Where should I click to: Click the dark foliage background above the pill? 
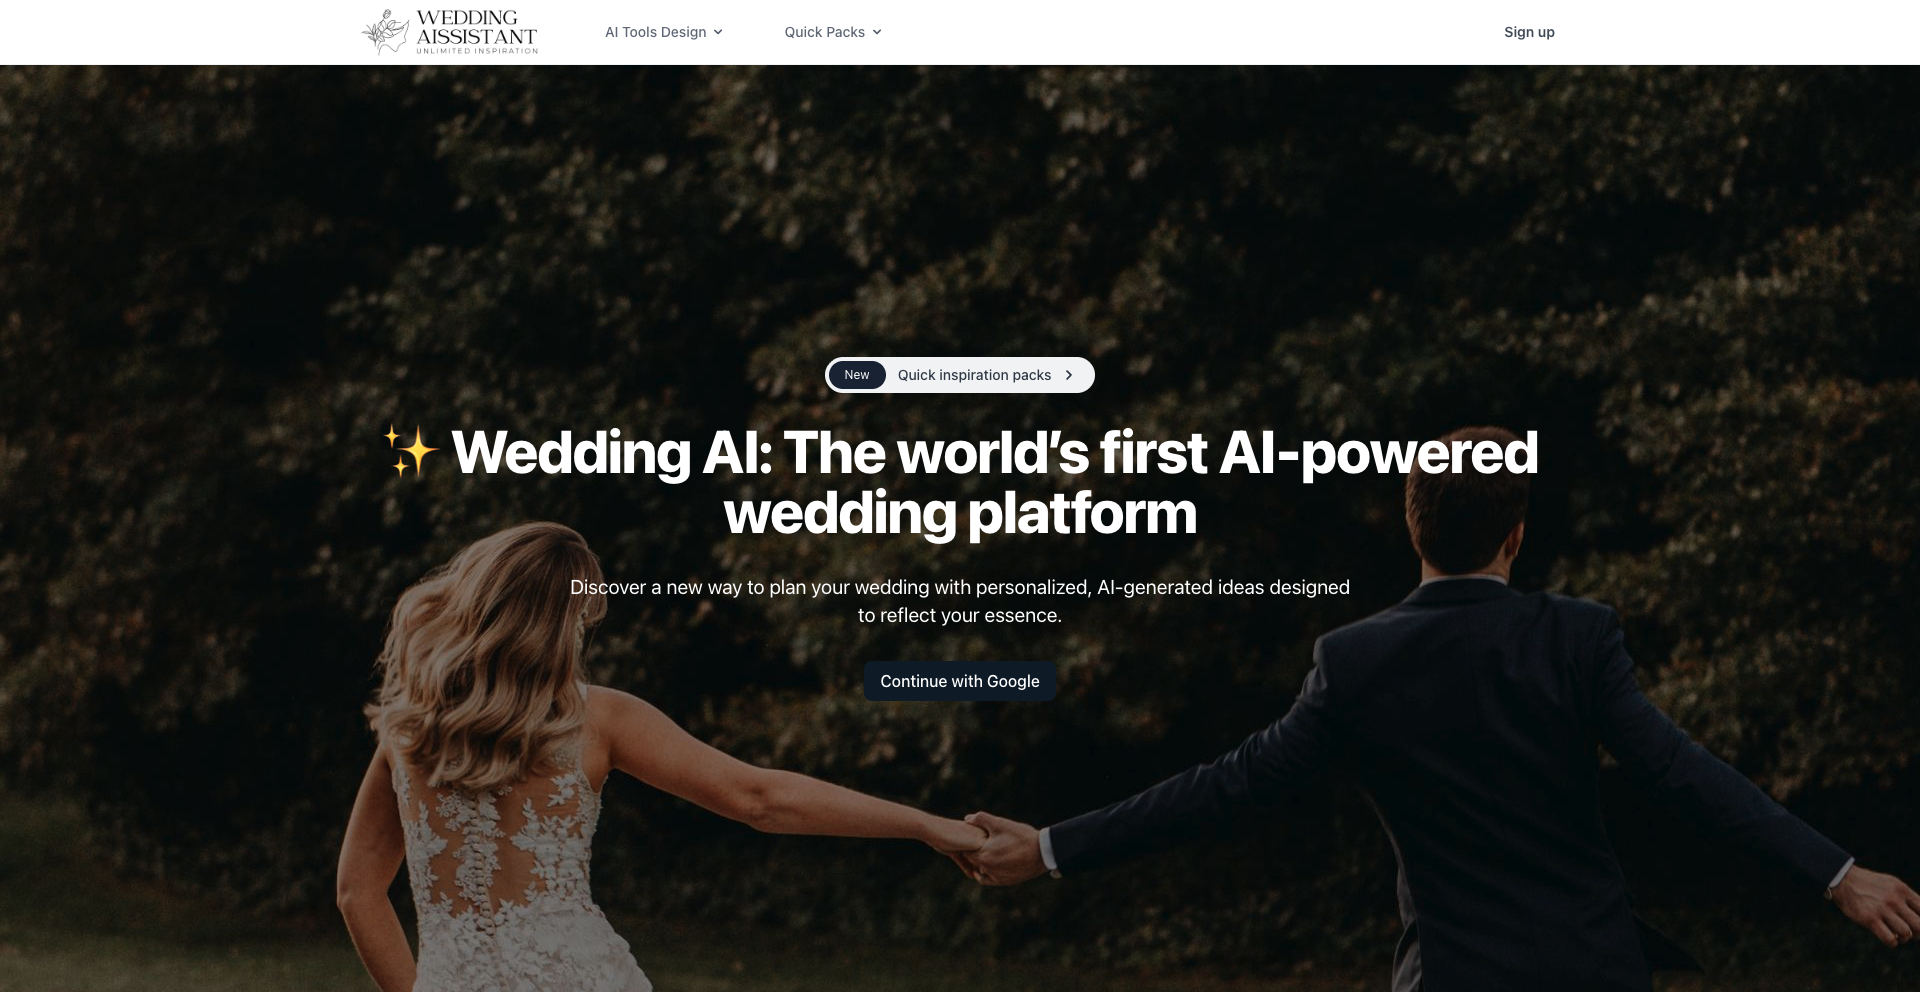pos(960,210)
